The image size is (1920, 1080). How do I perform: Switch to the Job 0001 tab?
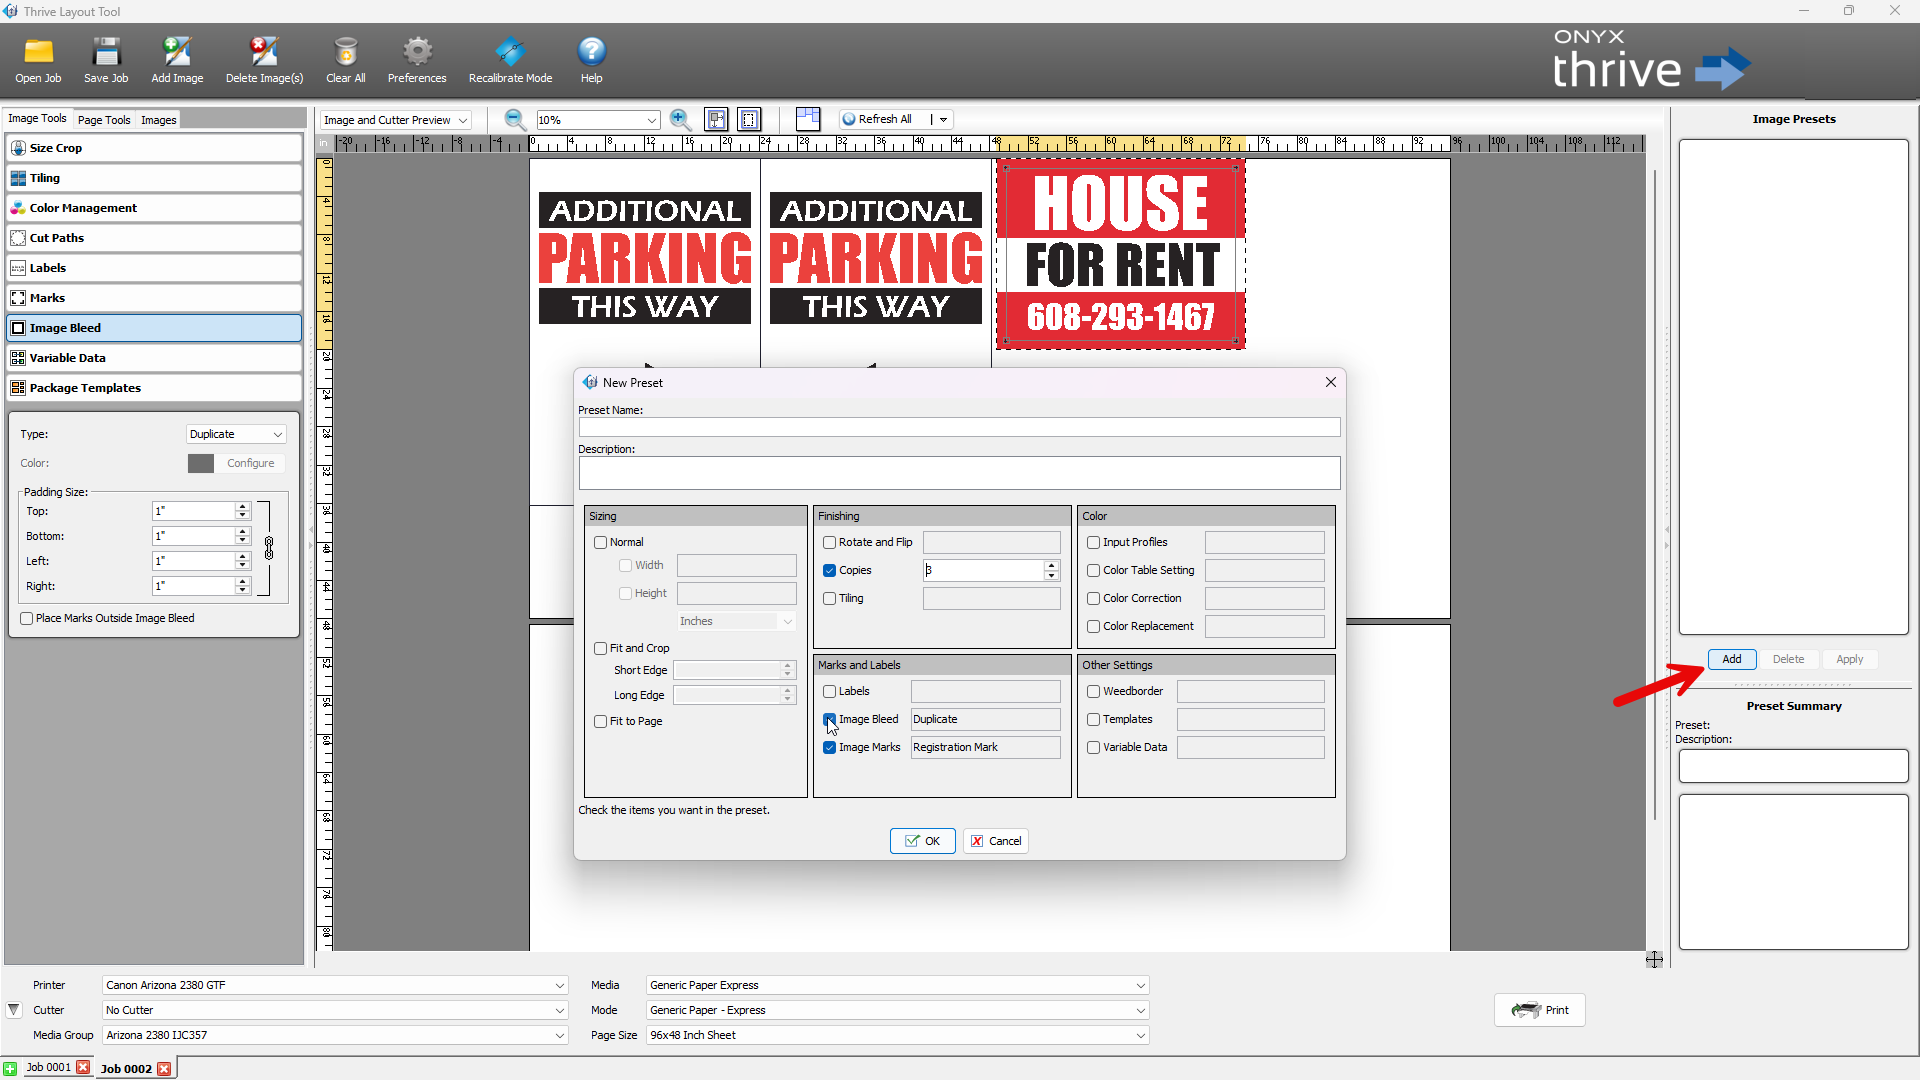tap(48, 1067)
